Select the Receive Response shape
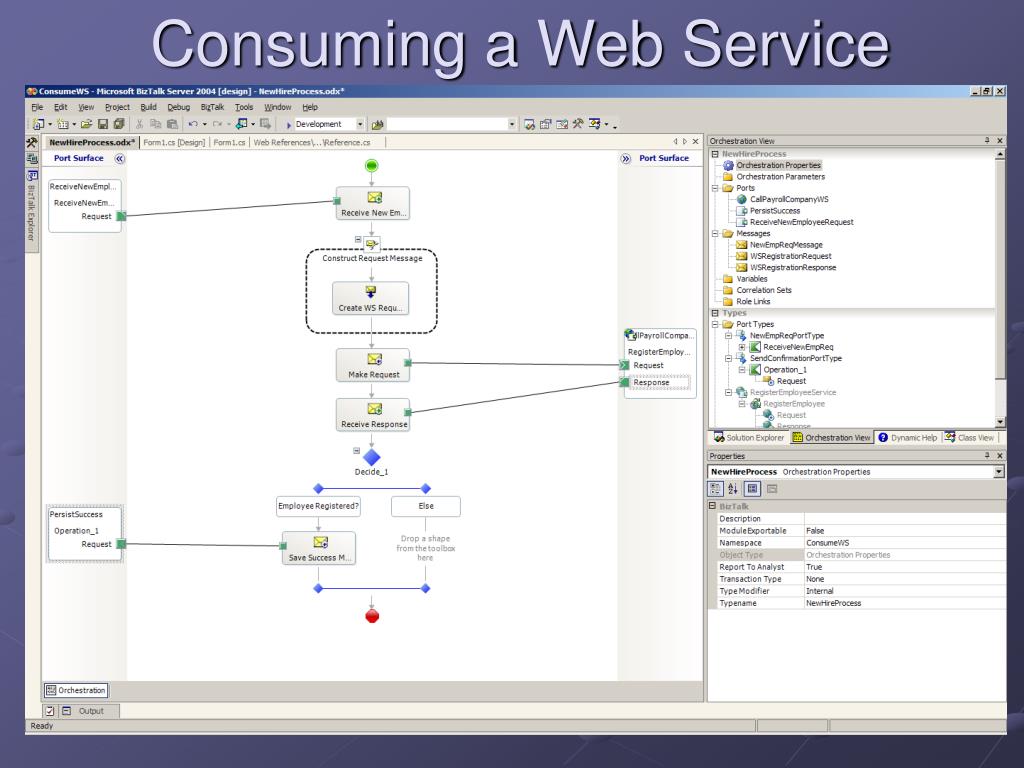This screenshot has height=768, width=1024. (x=373, y=415)
